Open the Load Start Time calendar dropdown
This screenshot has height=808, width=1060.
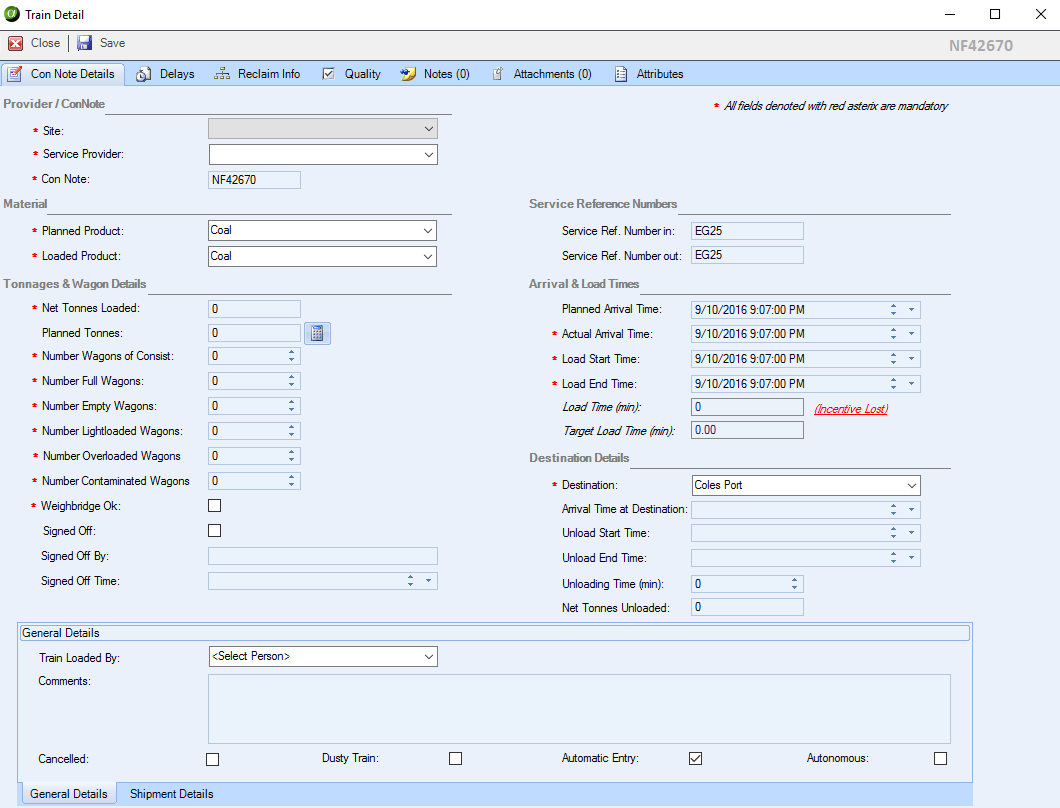point(911,359)
